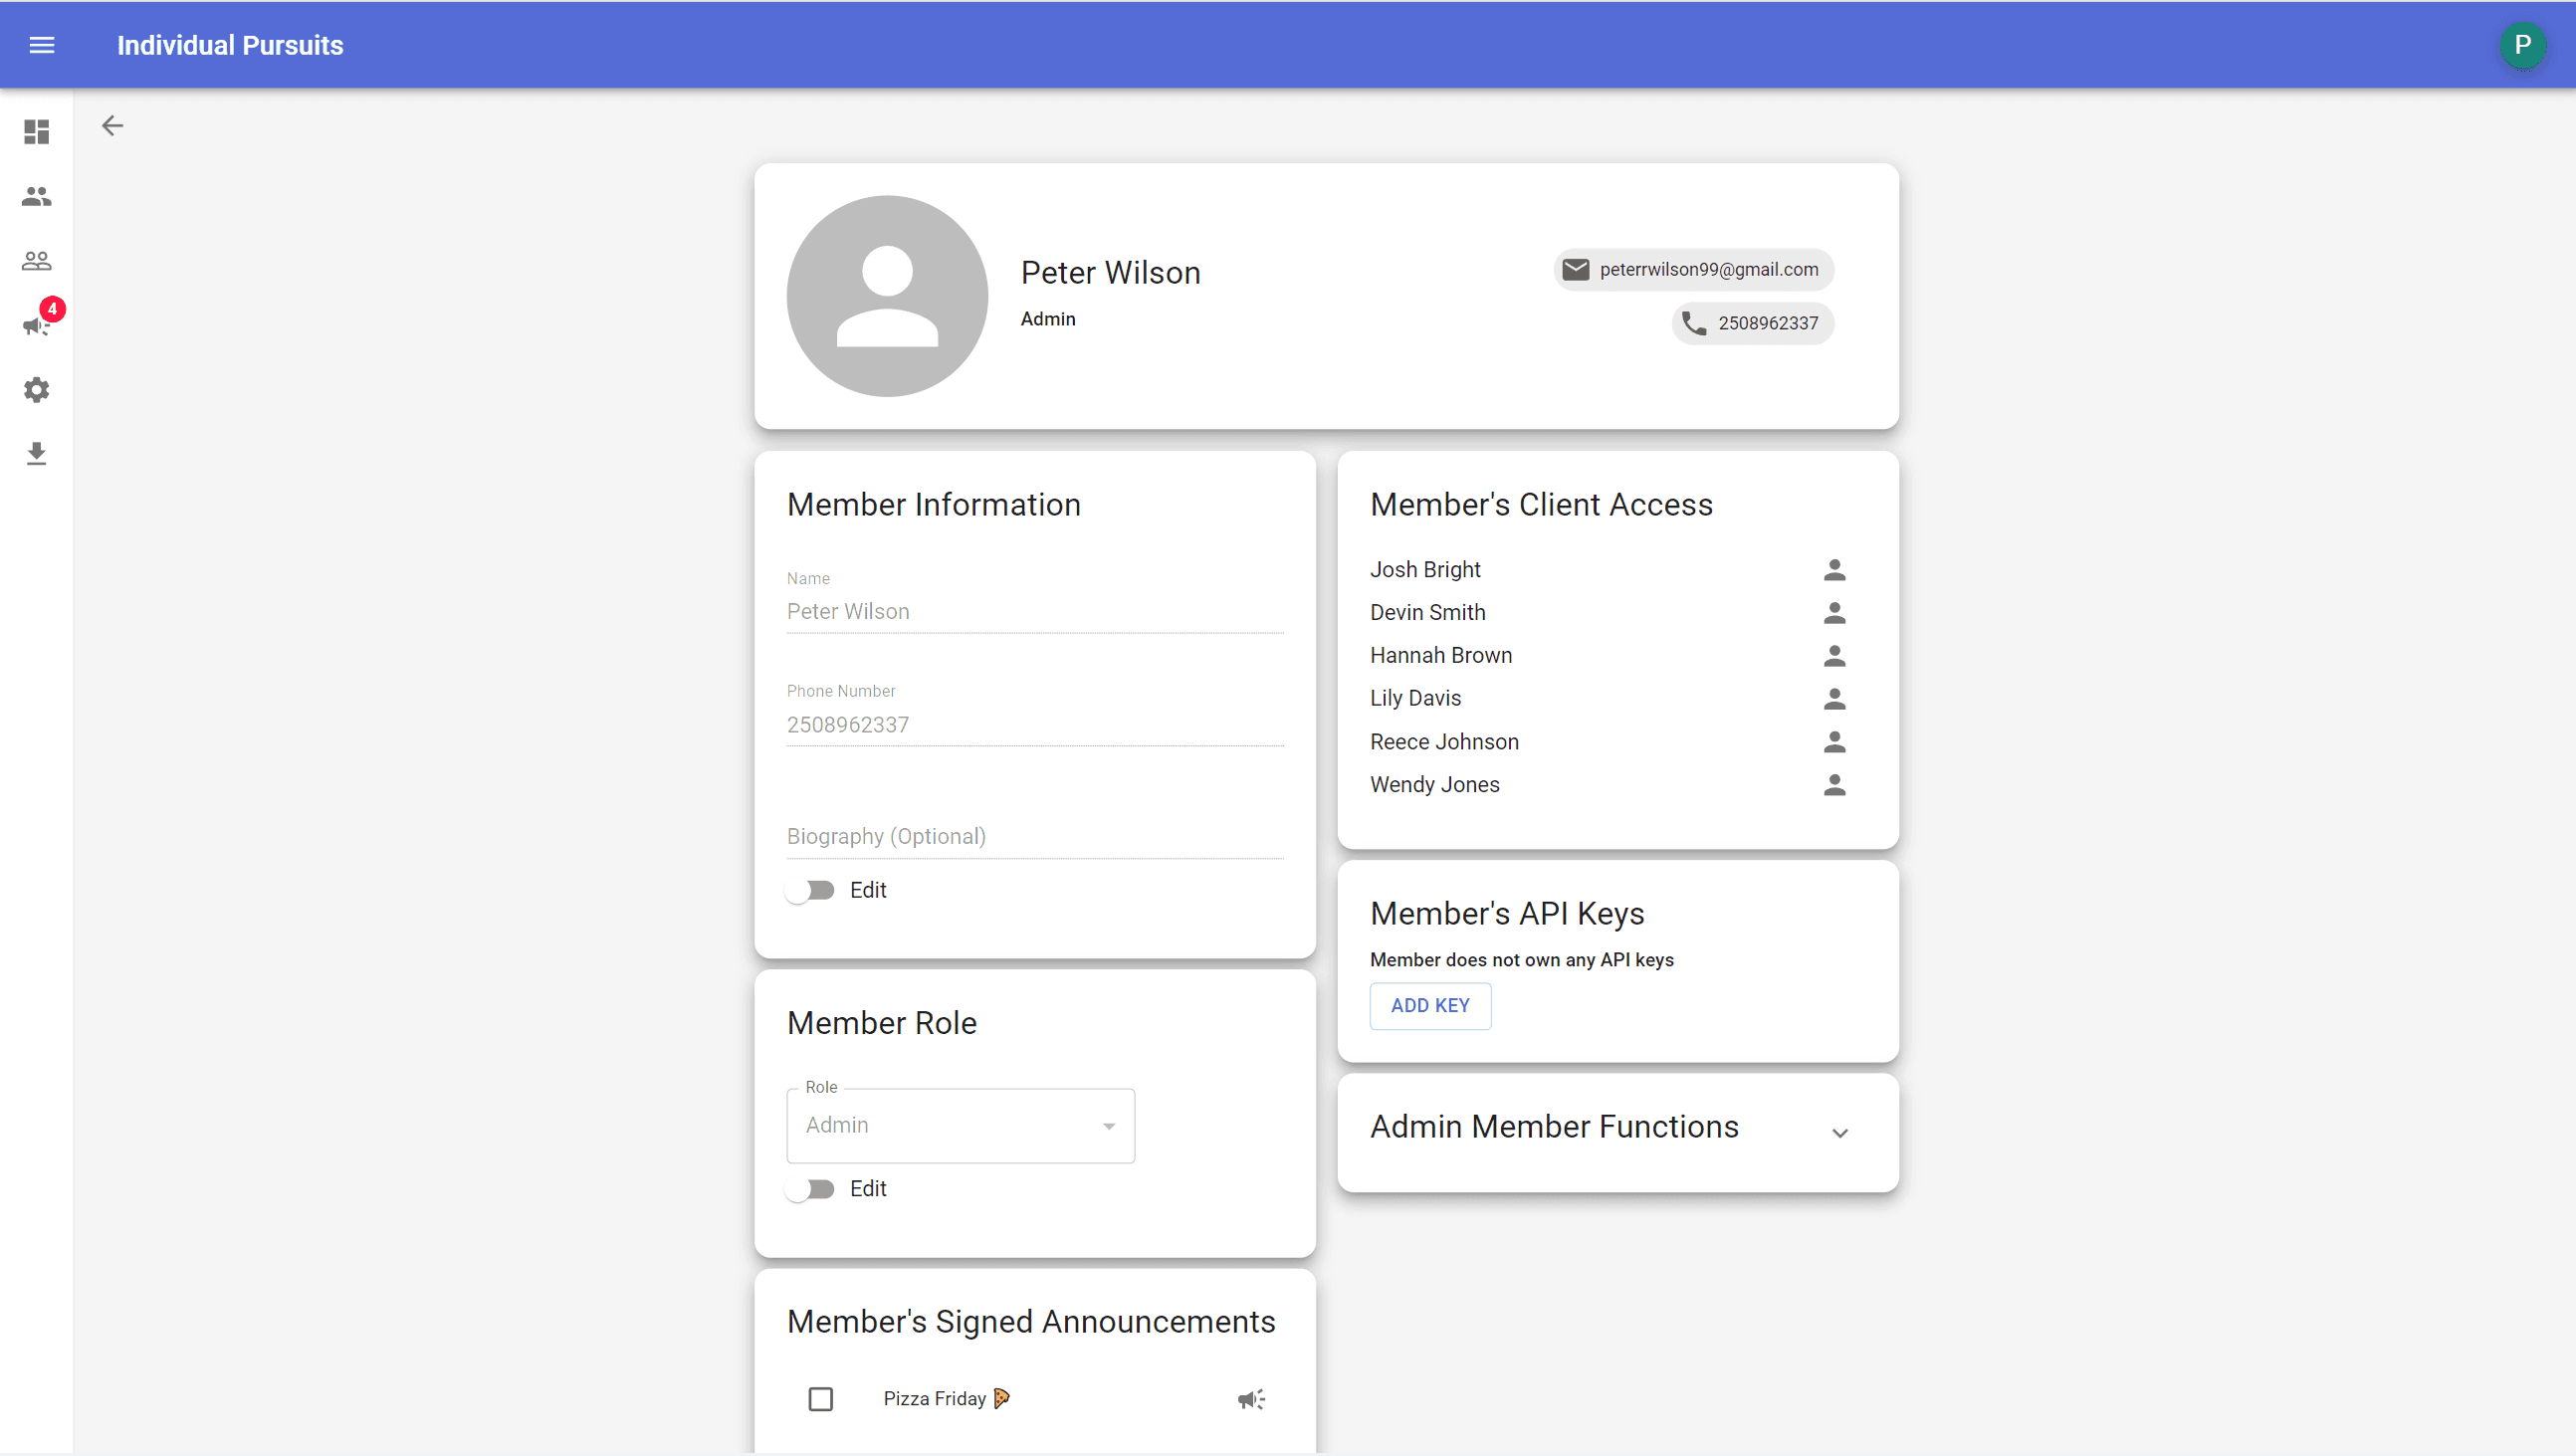Open the Role dropdown showing Admin
This screenshot has height=1456, width=2576.
[960, 1126]
